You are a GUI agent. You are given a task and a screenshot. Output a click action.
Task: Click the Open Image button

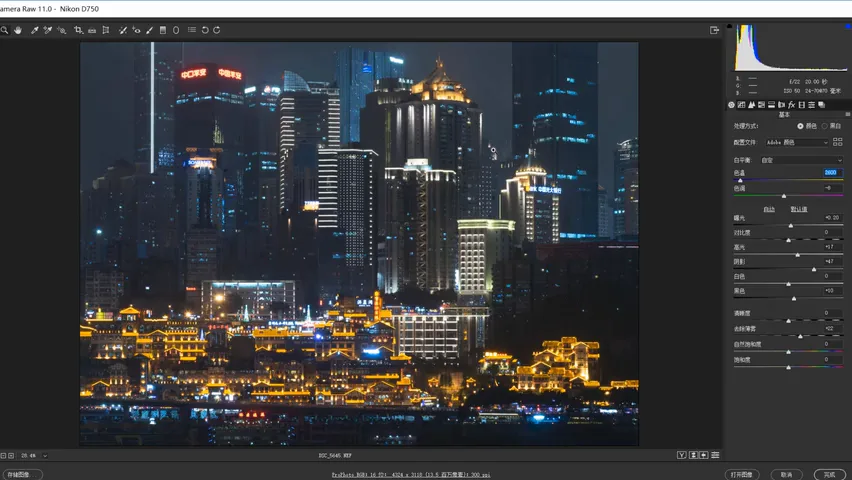(x=742, y=475)
